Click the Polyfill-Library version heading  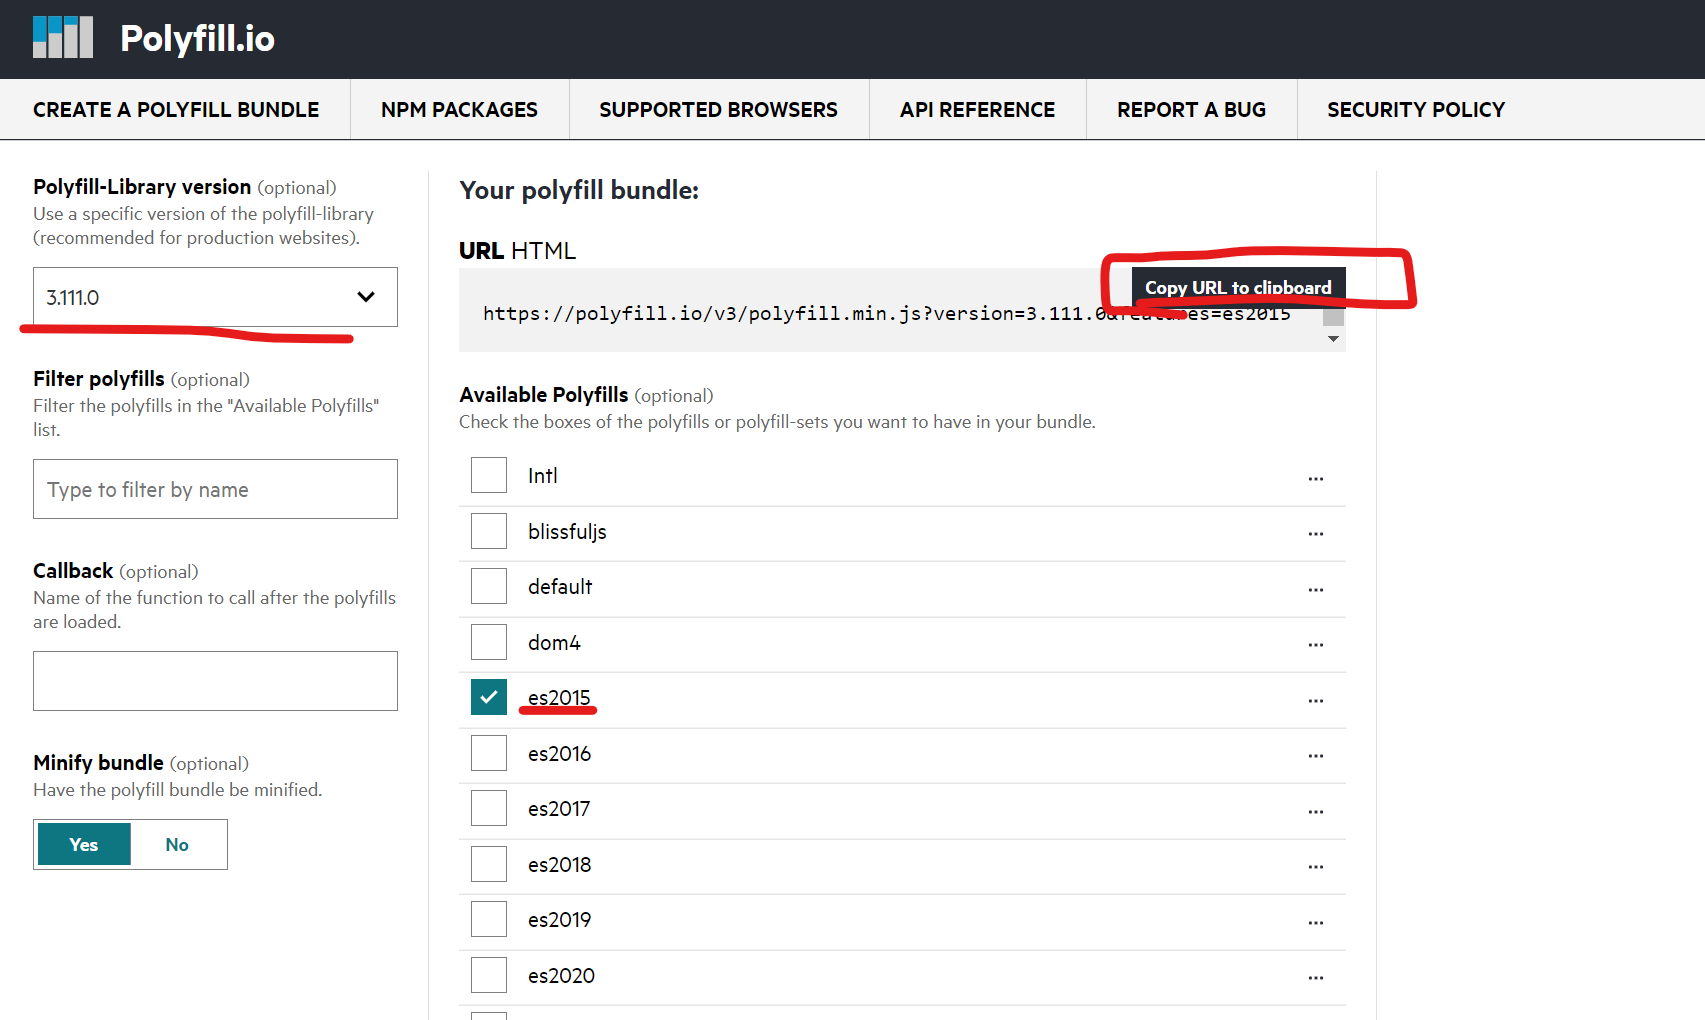click(x=142, y=187)
